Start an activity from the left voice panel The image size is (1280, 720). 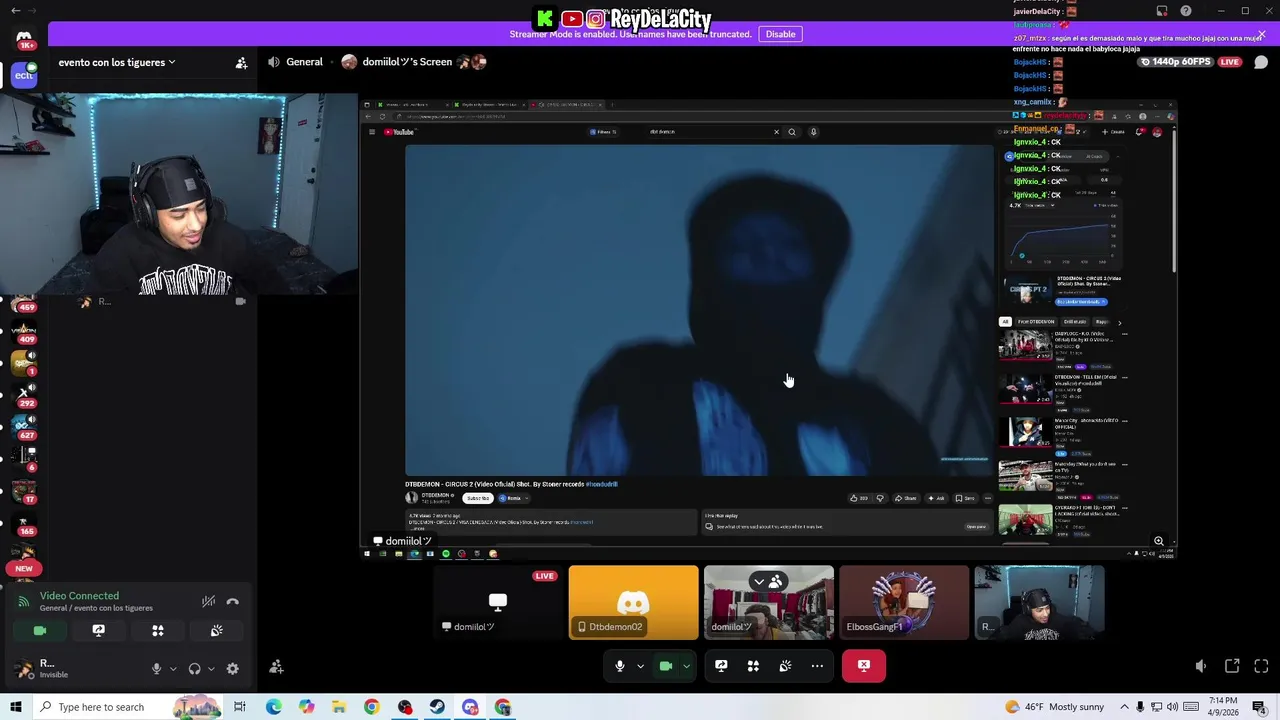158,631
